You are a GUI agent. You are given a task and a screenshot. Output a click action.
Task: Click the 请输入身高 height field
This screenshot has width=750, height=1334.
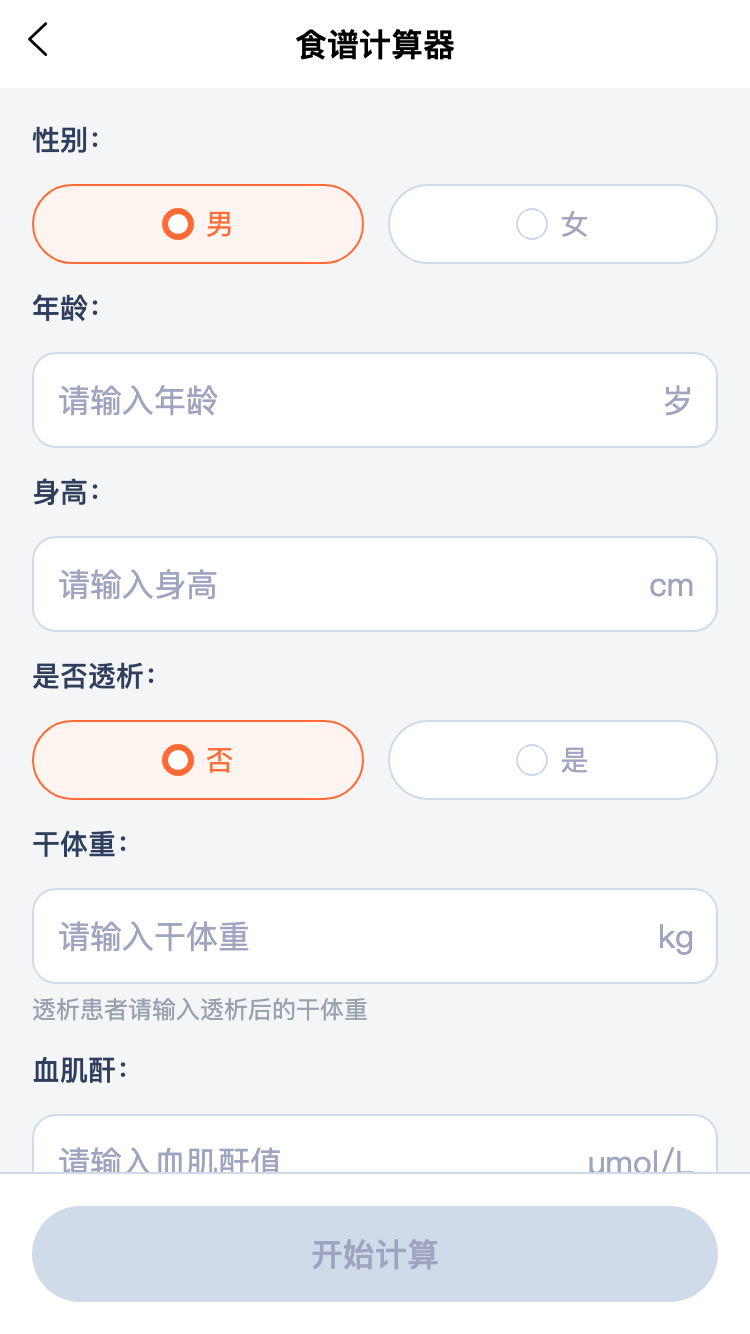coord(340,584)
